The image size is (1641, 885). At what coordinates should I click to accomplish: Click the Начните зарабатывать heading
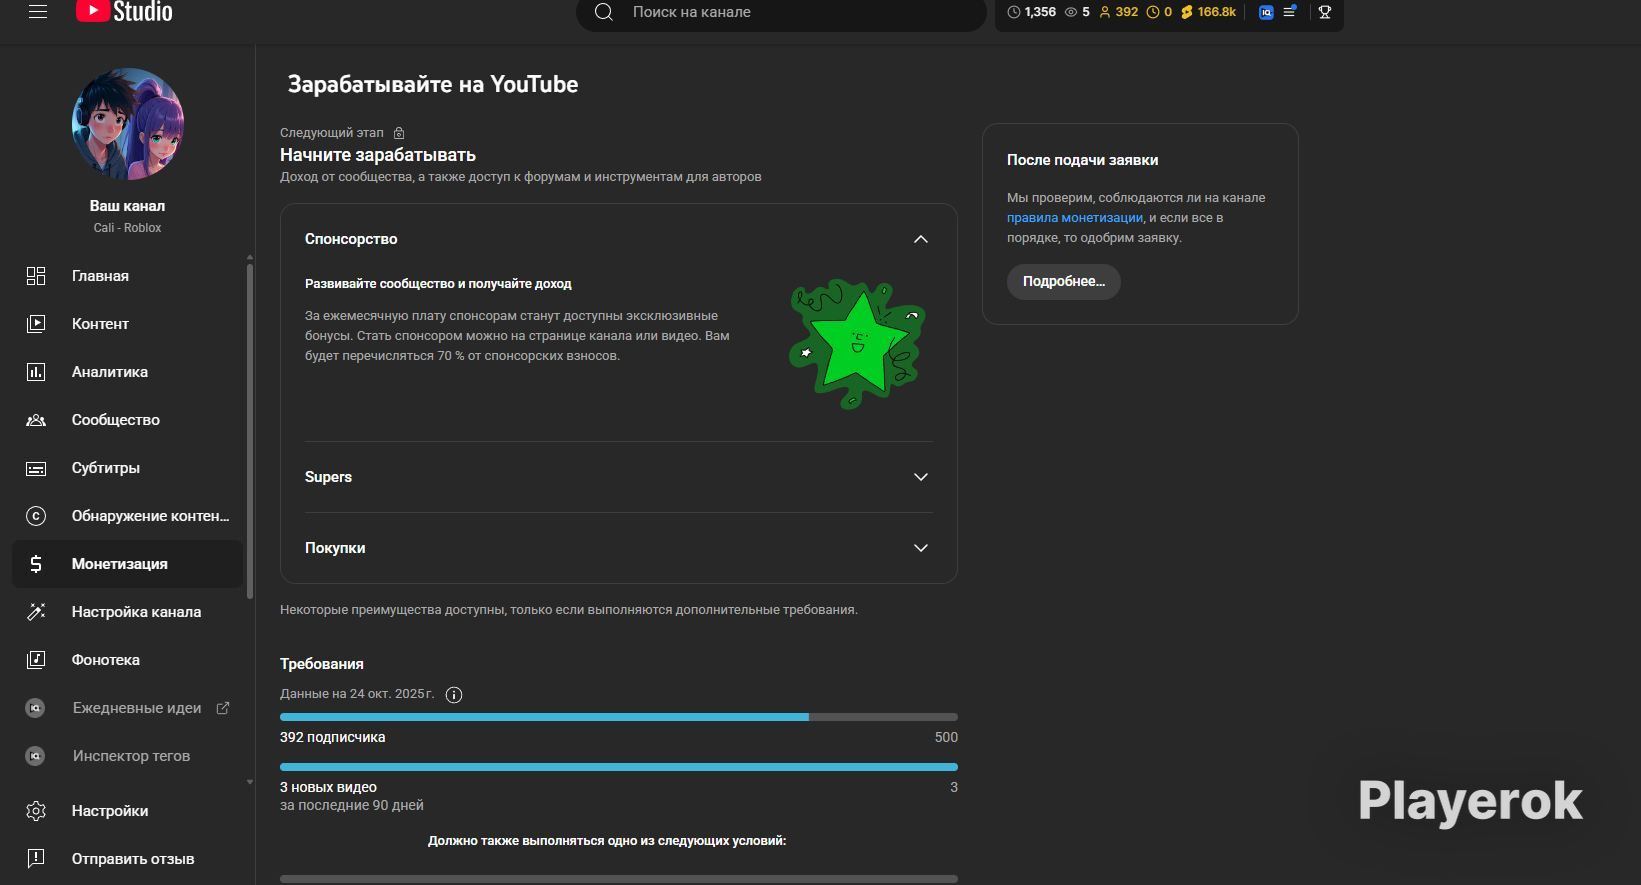tap(378, 155)
